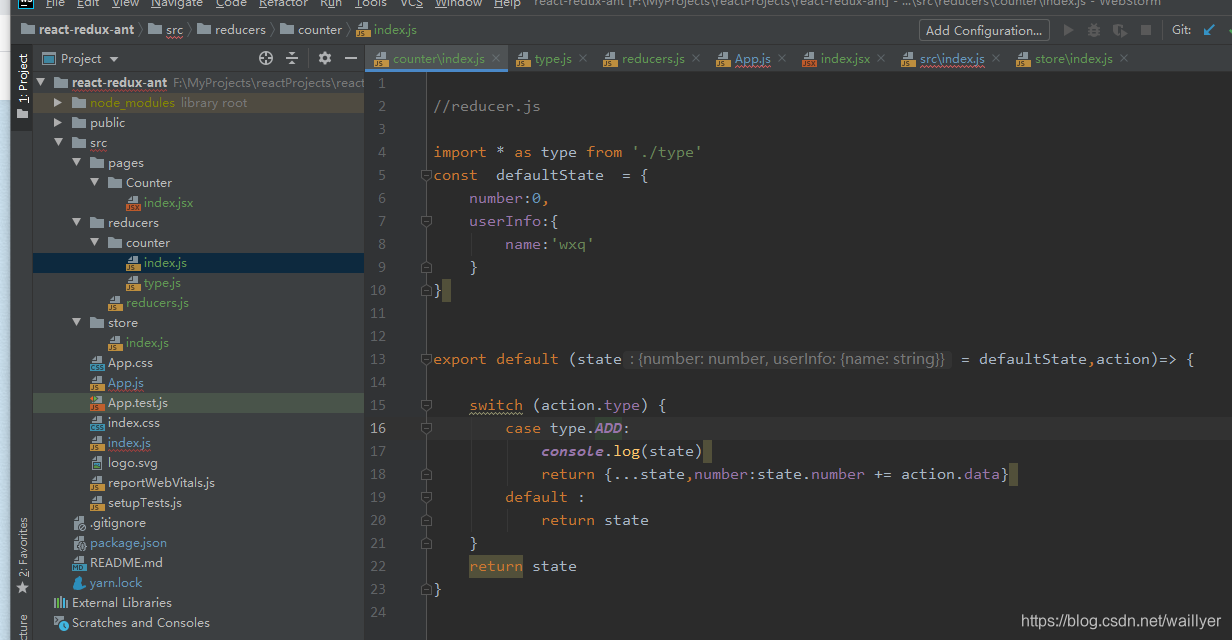Click the Run play icon
Viewport: 1232px width, 640px height.
pyautogui.click(x=1068, y=30)
